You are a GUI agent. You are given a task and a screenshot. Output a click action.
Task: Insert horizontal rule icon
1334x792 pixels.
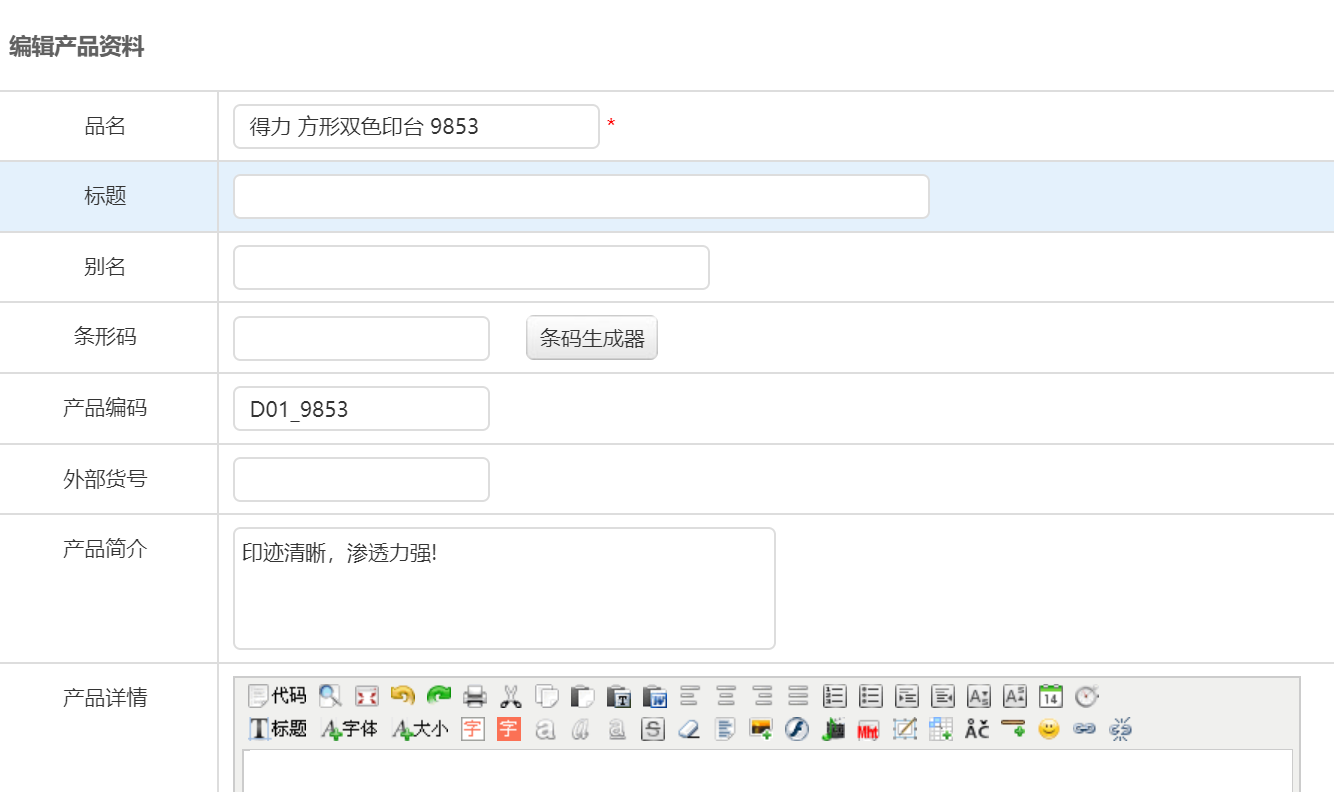[1013, 729]
